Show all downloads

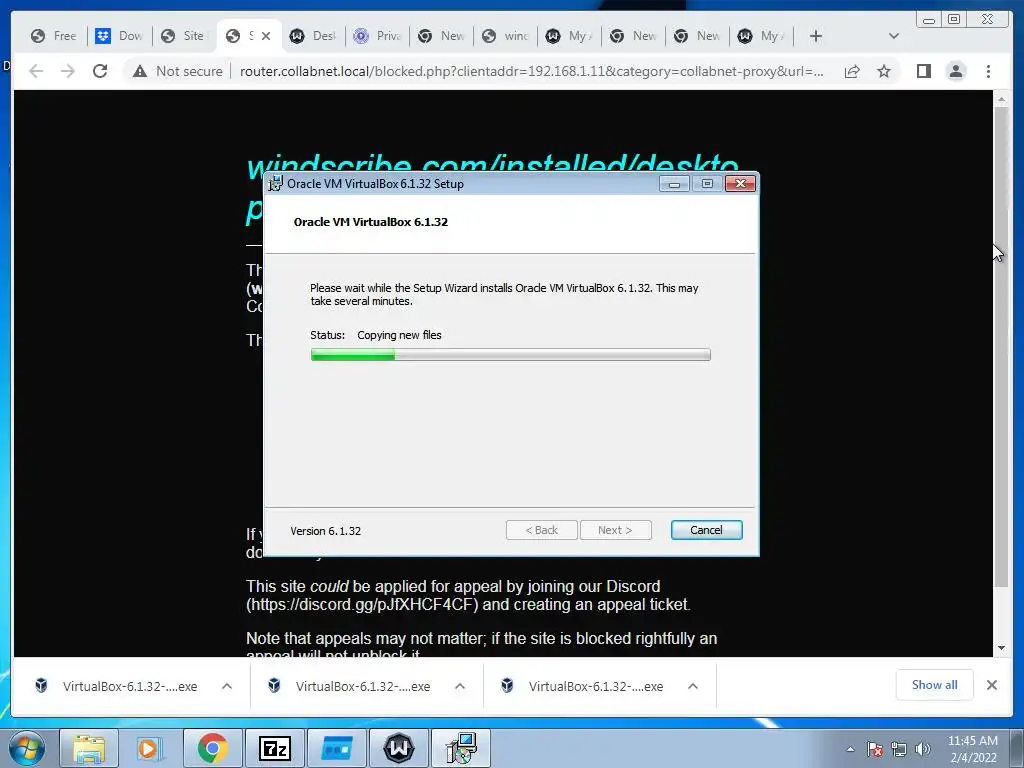tap(935, 685)
